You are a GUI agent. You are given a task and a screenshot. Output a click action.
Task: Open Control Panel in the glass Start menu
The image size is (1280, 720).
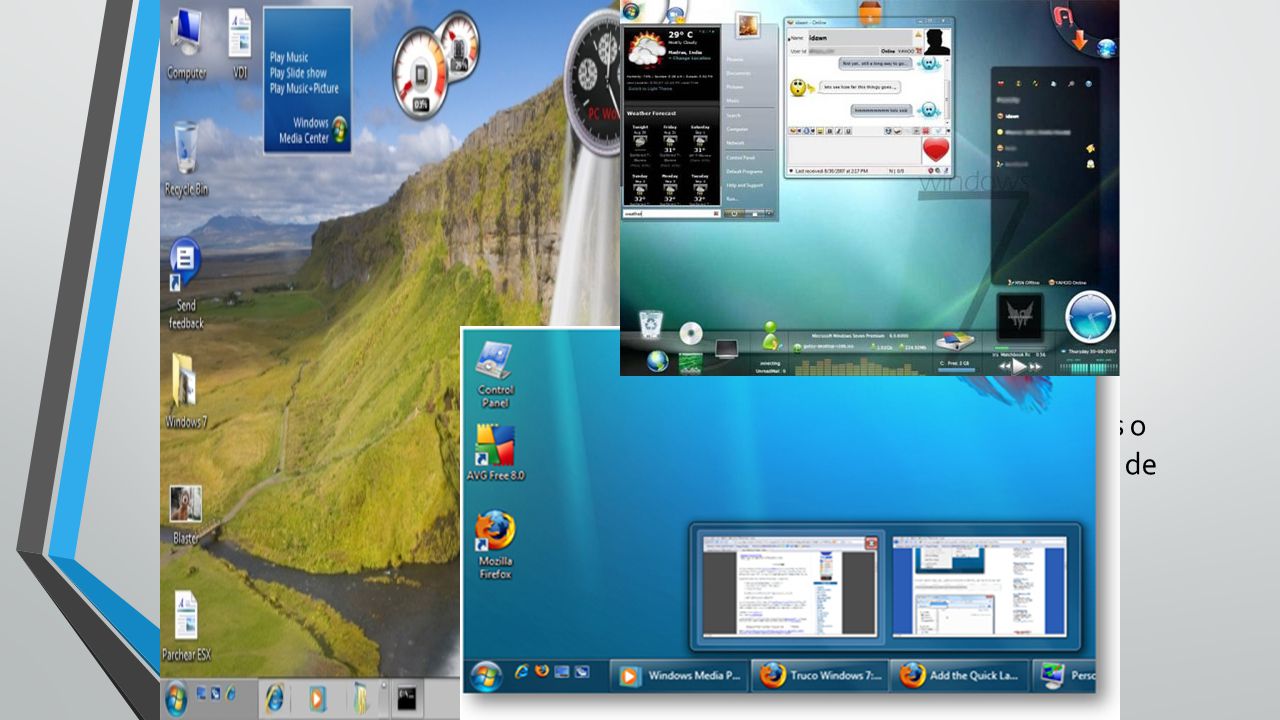(741, 158)
